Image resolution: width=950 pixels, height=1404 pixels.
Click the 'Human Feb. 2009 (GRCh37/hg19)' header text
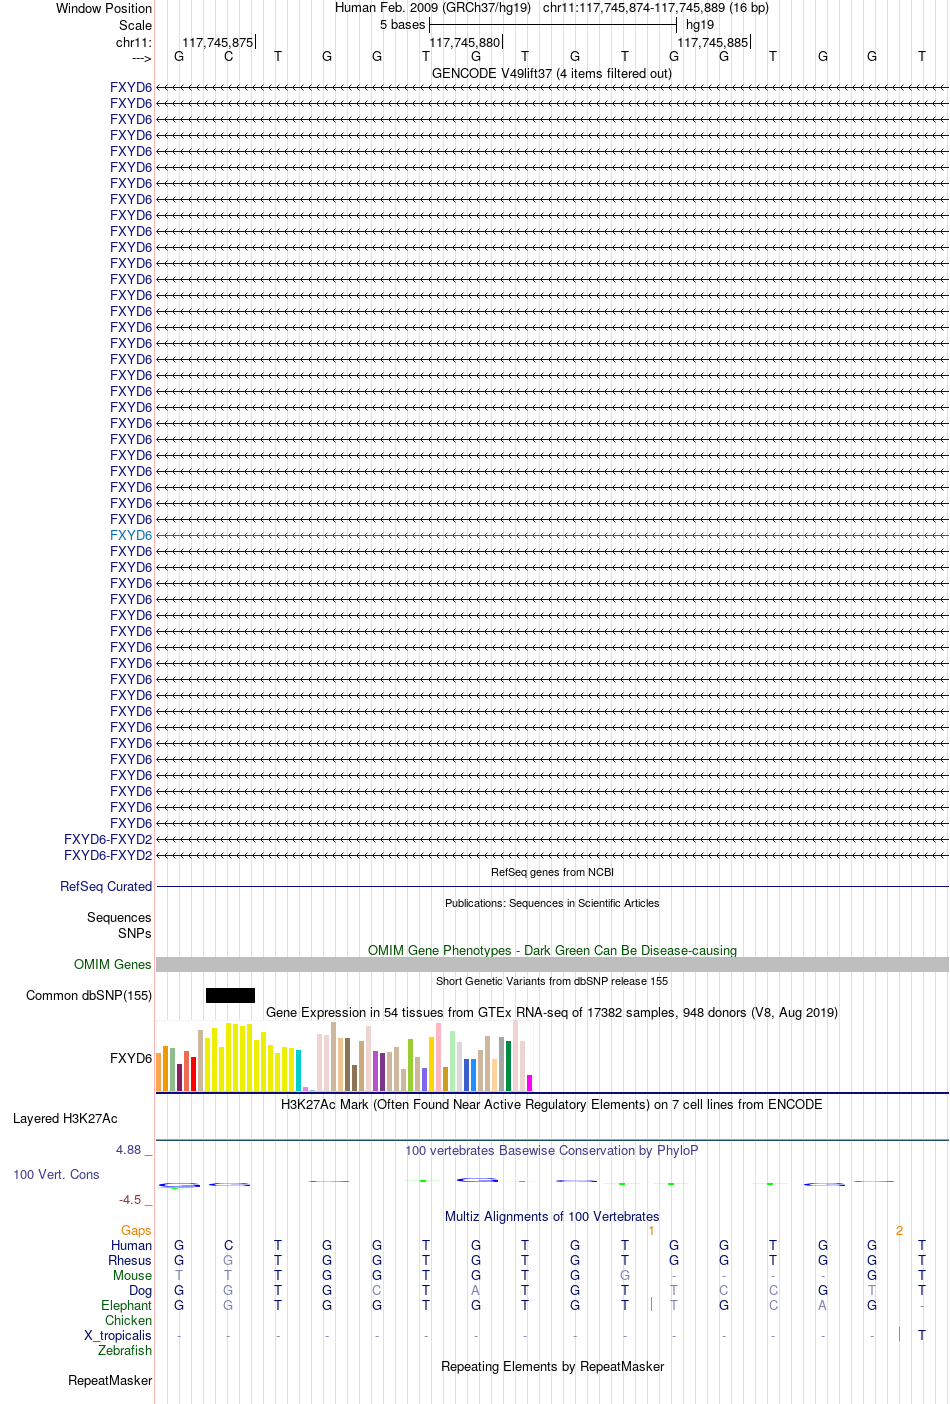tap(432, 8)
